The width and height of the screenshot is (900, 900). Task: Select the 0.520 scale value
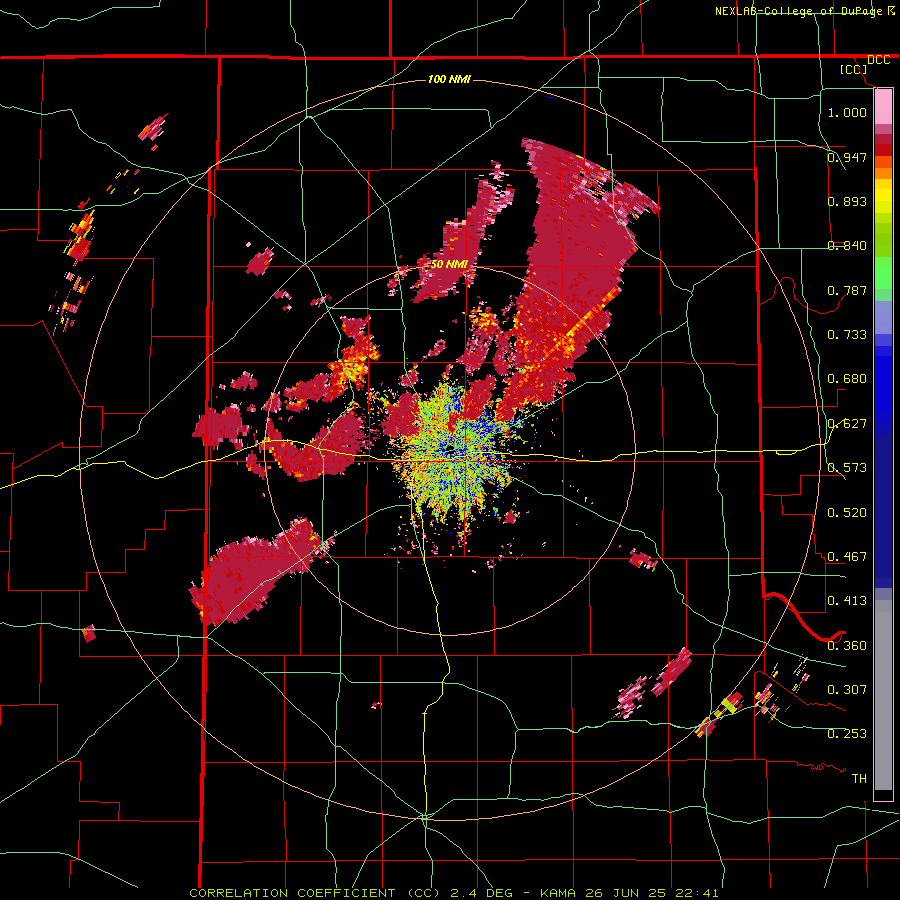[x=847, y=512]
